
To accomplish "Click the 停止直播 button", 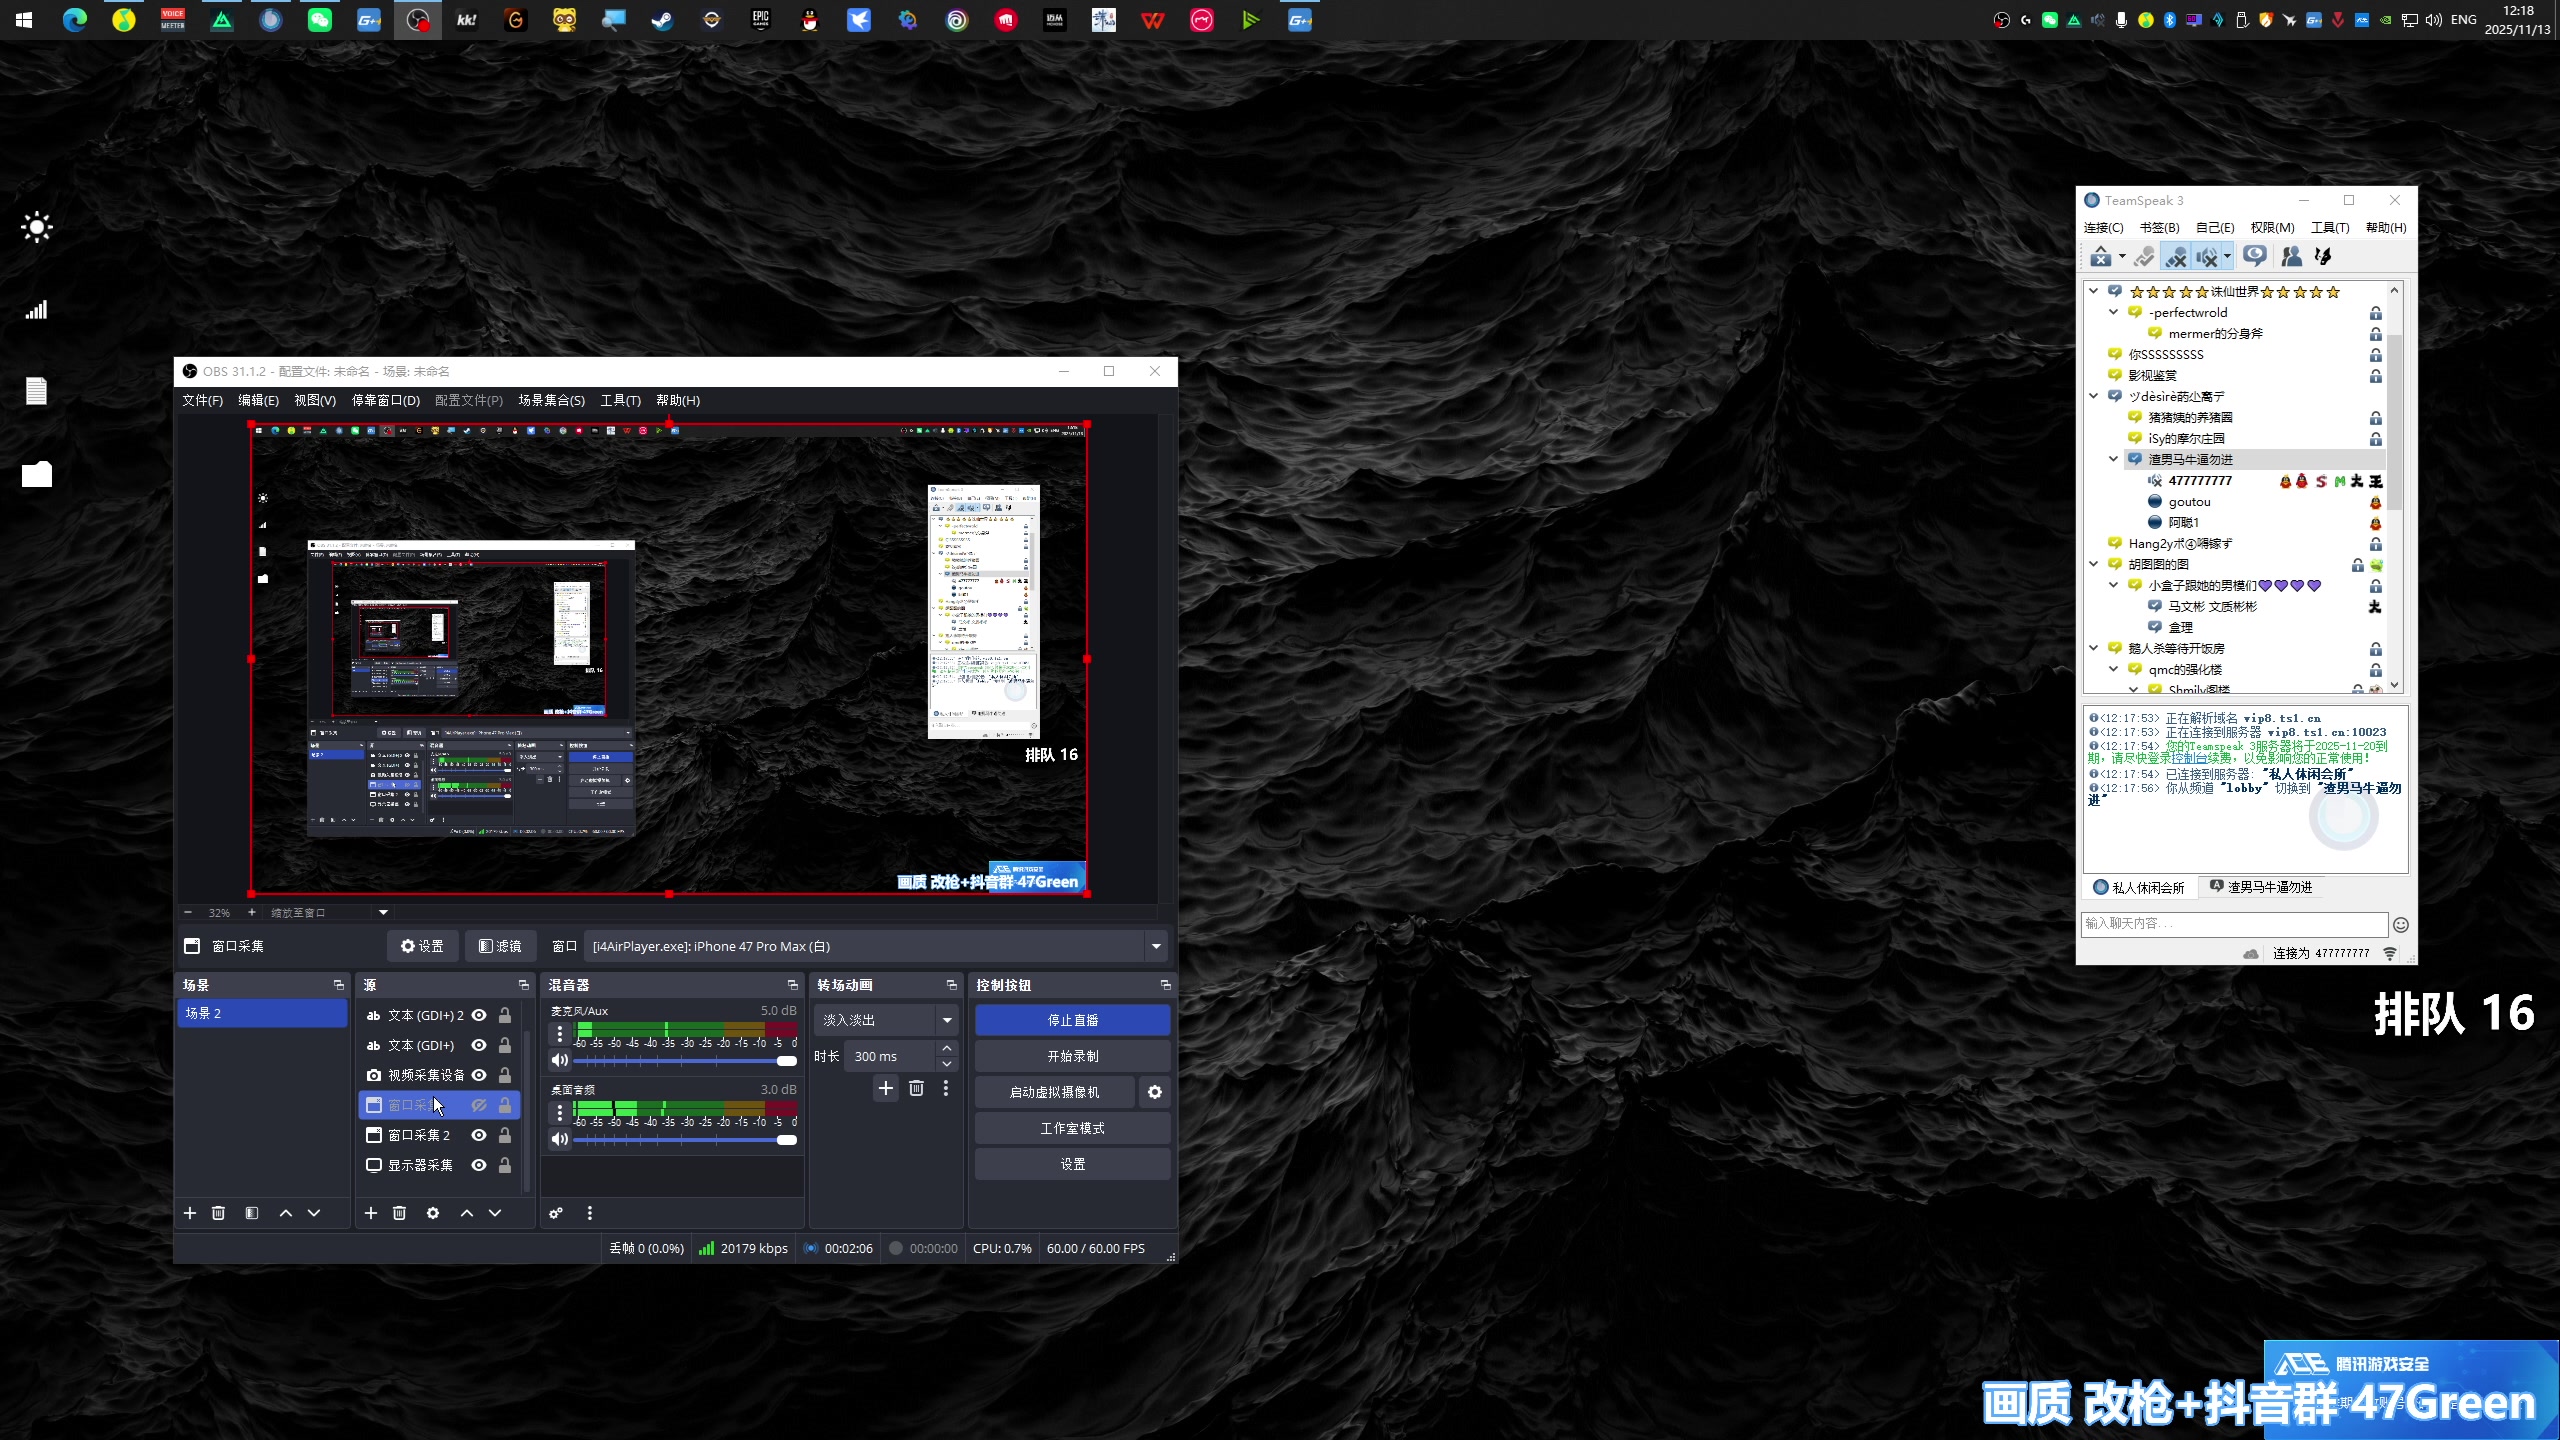I will (1072, 1020).
